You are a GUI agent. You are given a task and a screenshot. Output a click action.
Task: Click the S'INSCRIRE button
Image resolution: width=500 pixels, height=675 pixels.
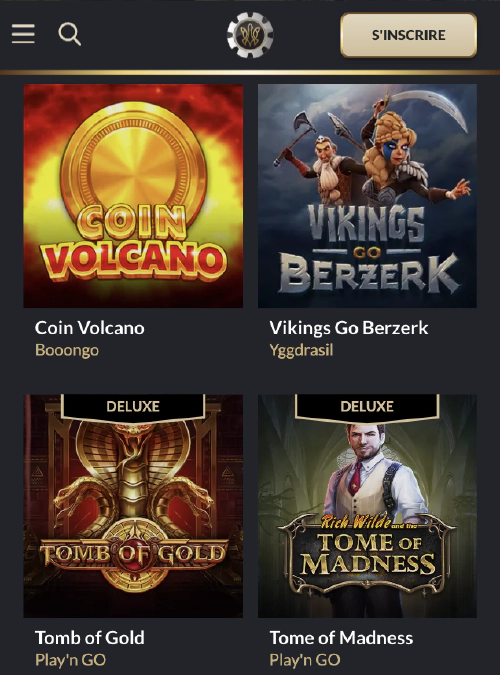click(x=408, y=35)
